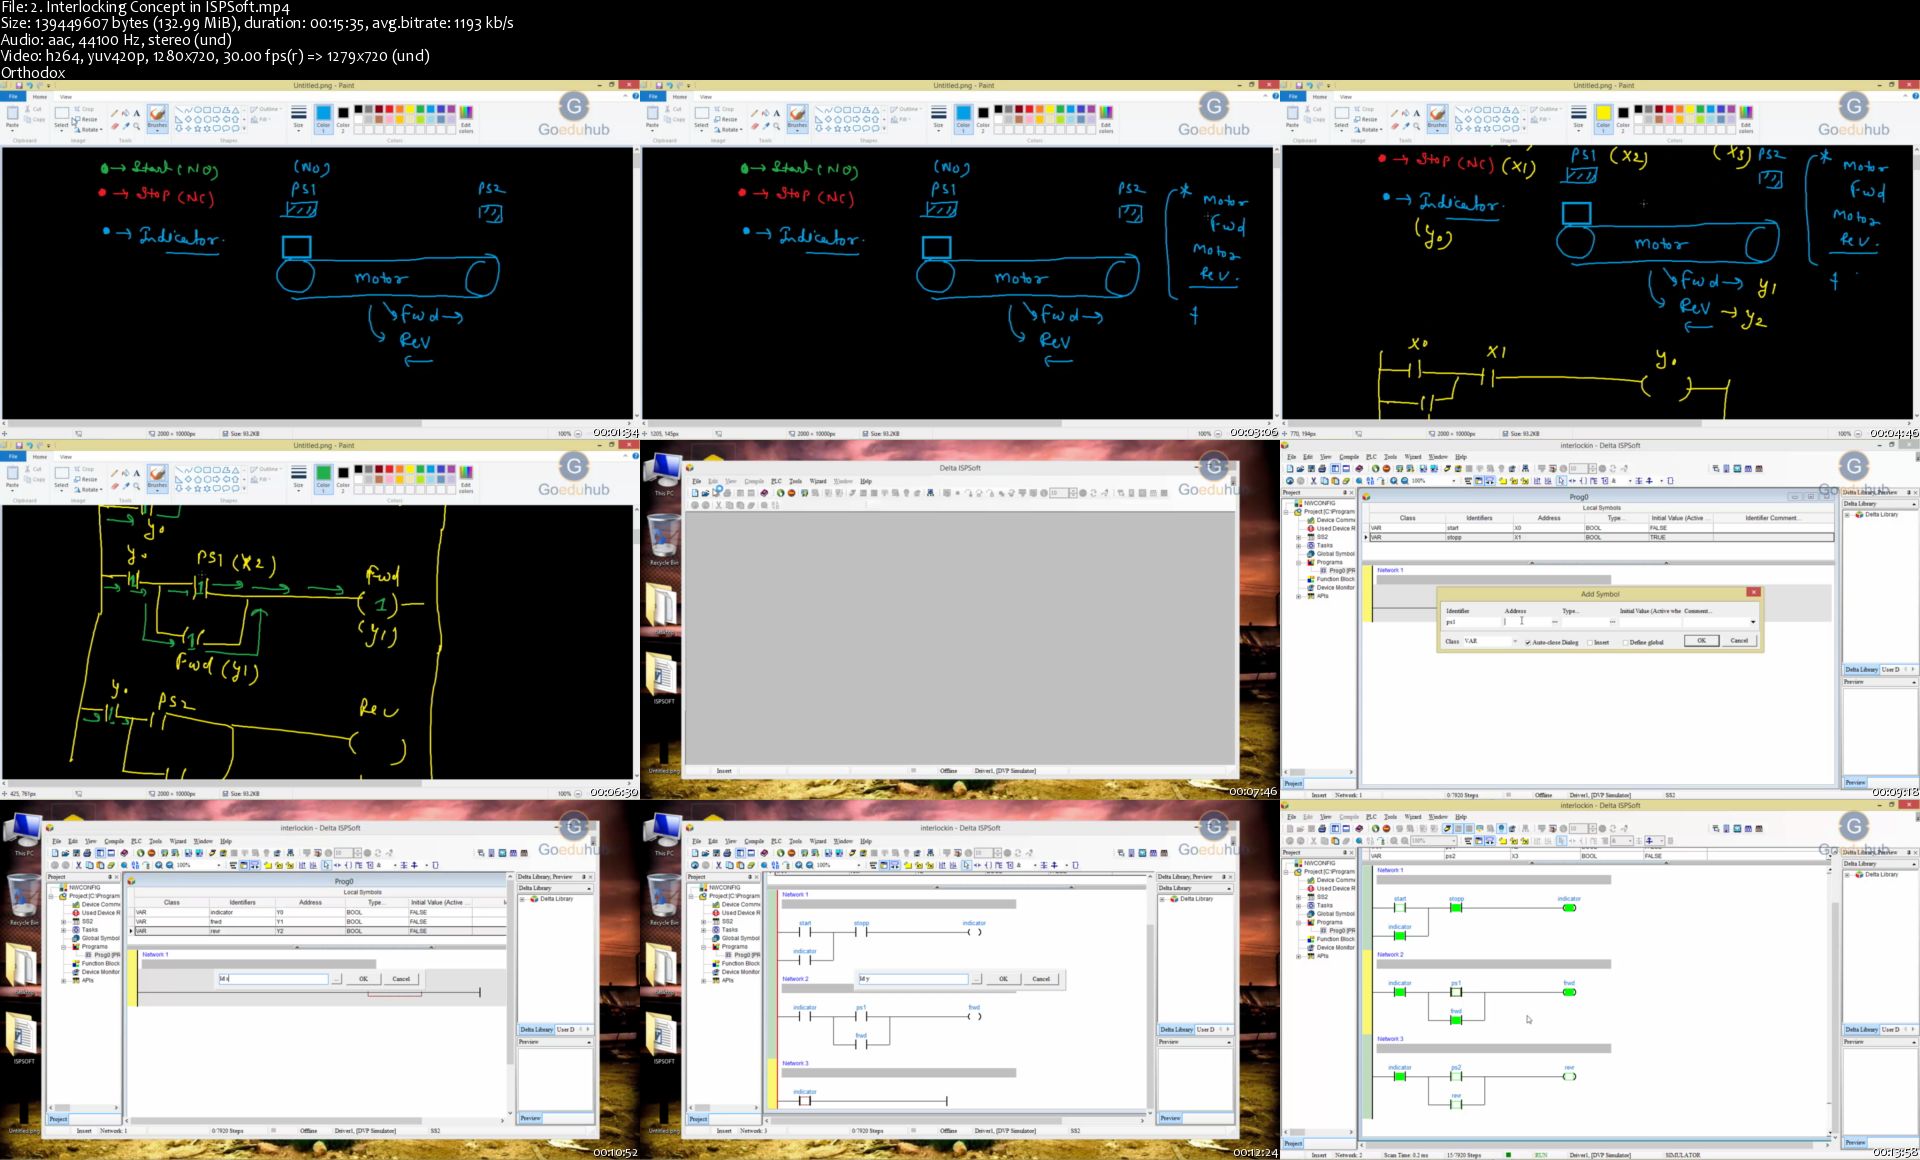The width and height of the screenshot is (1920, 1160).
Task: Click Magnifier tool in 00:01:34 Paint frame
Action: click(137, 126)
